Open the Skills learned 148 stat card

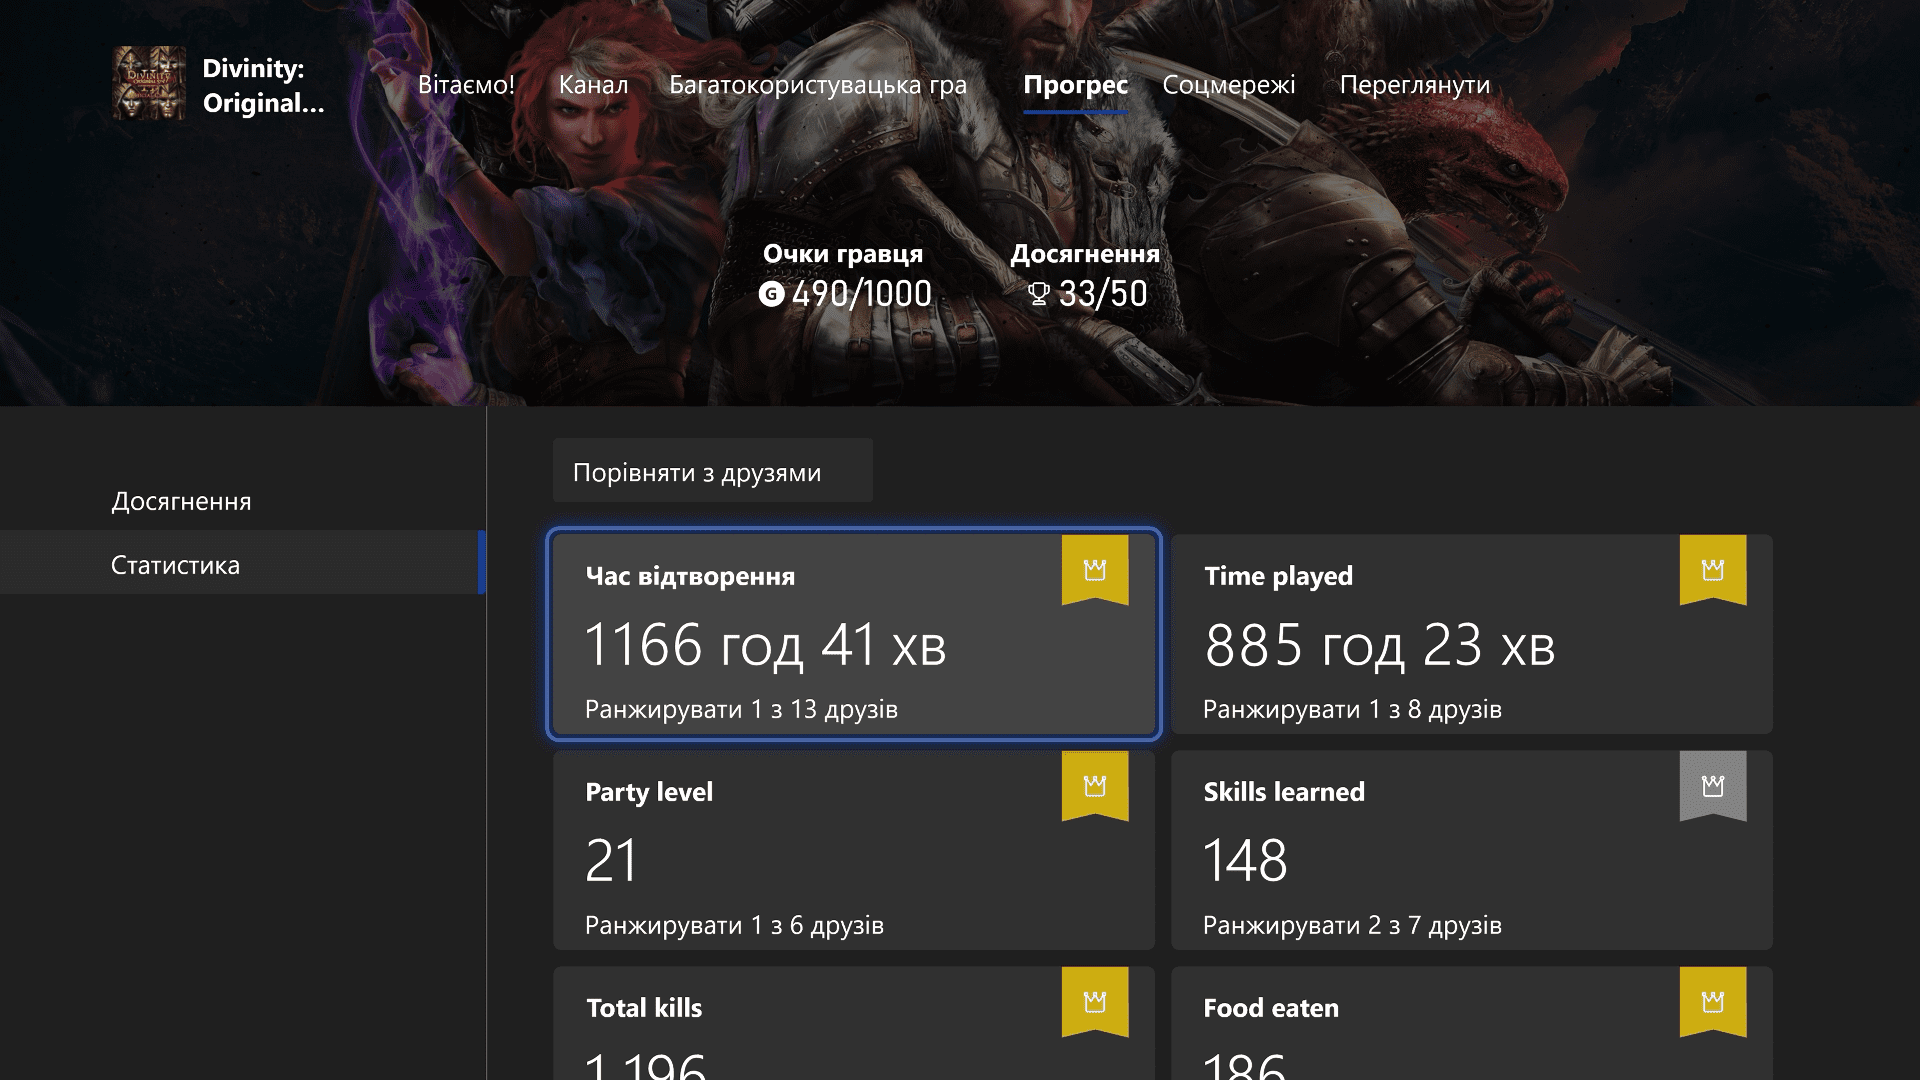[1472, 850]
